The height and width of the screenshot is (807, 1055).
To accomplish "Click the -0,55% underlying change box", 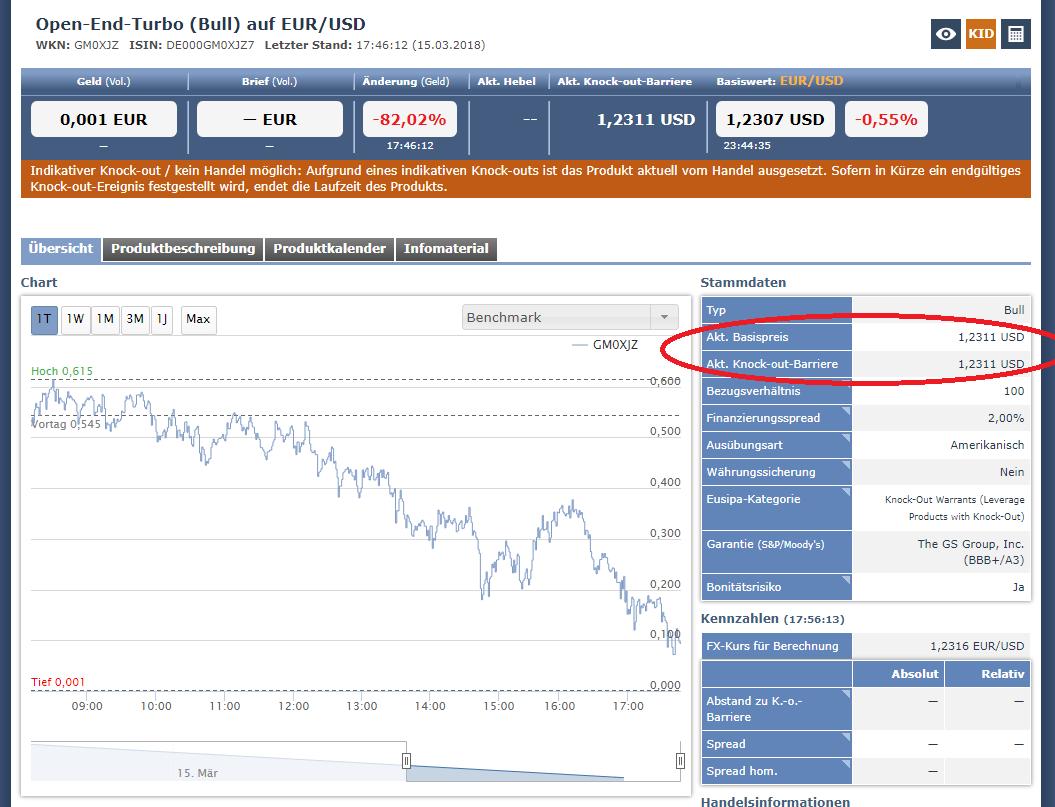I will pyautogui.click(x=886, y=119).
